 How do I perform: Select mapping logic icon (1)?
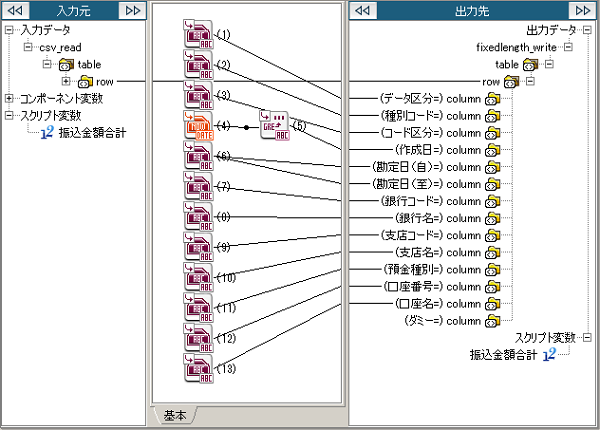tap(199, 34)
